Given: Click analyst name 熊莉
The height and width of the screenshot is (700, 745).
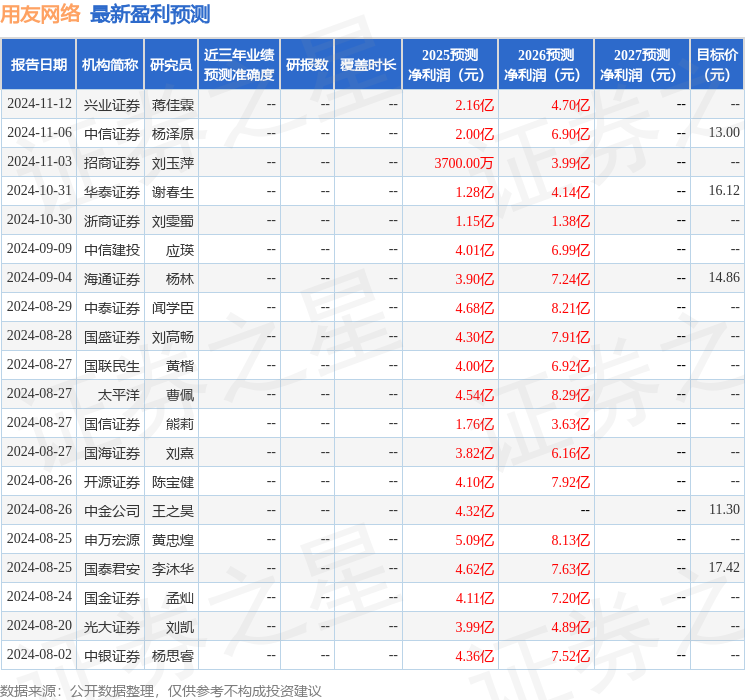Looking at the screenshot, I should [180, 424].
